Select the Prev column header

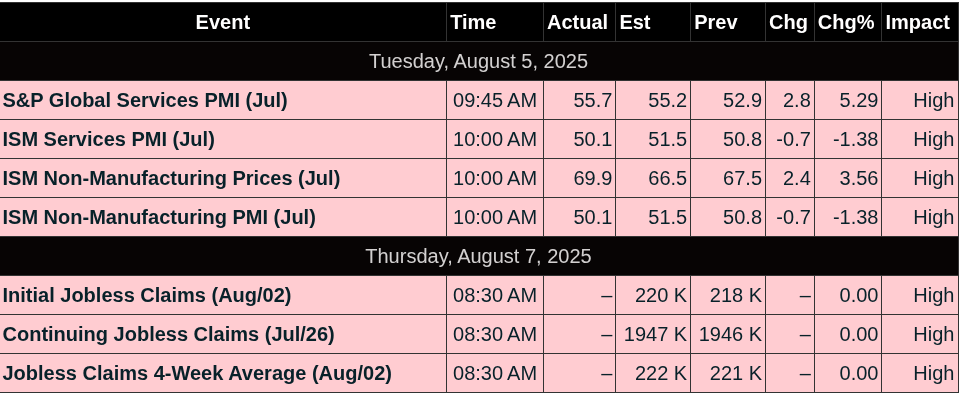tap(728, 22)
